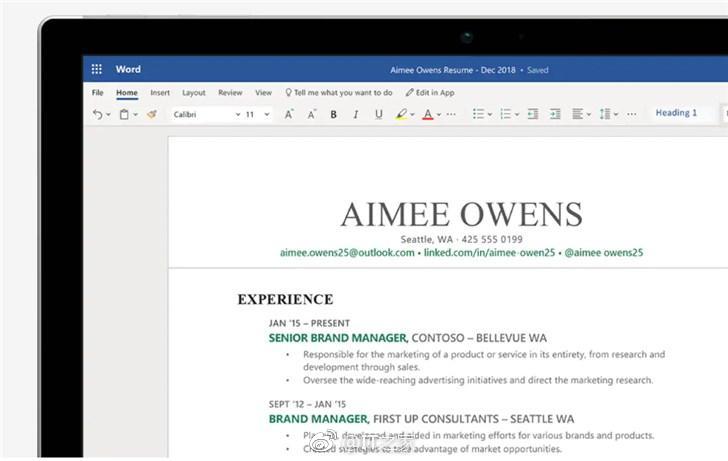Expand the line spacing dropdown arrow
Viewport: 728px width, 461px height.
click(616, 115)
